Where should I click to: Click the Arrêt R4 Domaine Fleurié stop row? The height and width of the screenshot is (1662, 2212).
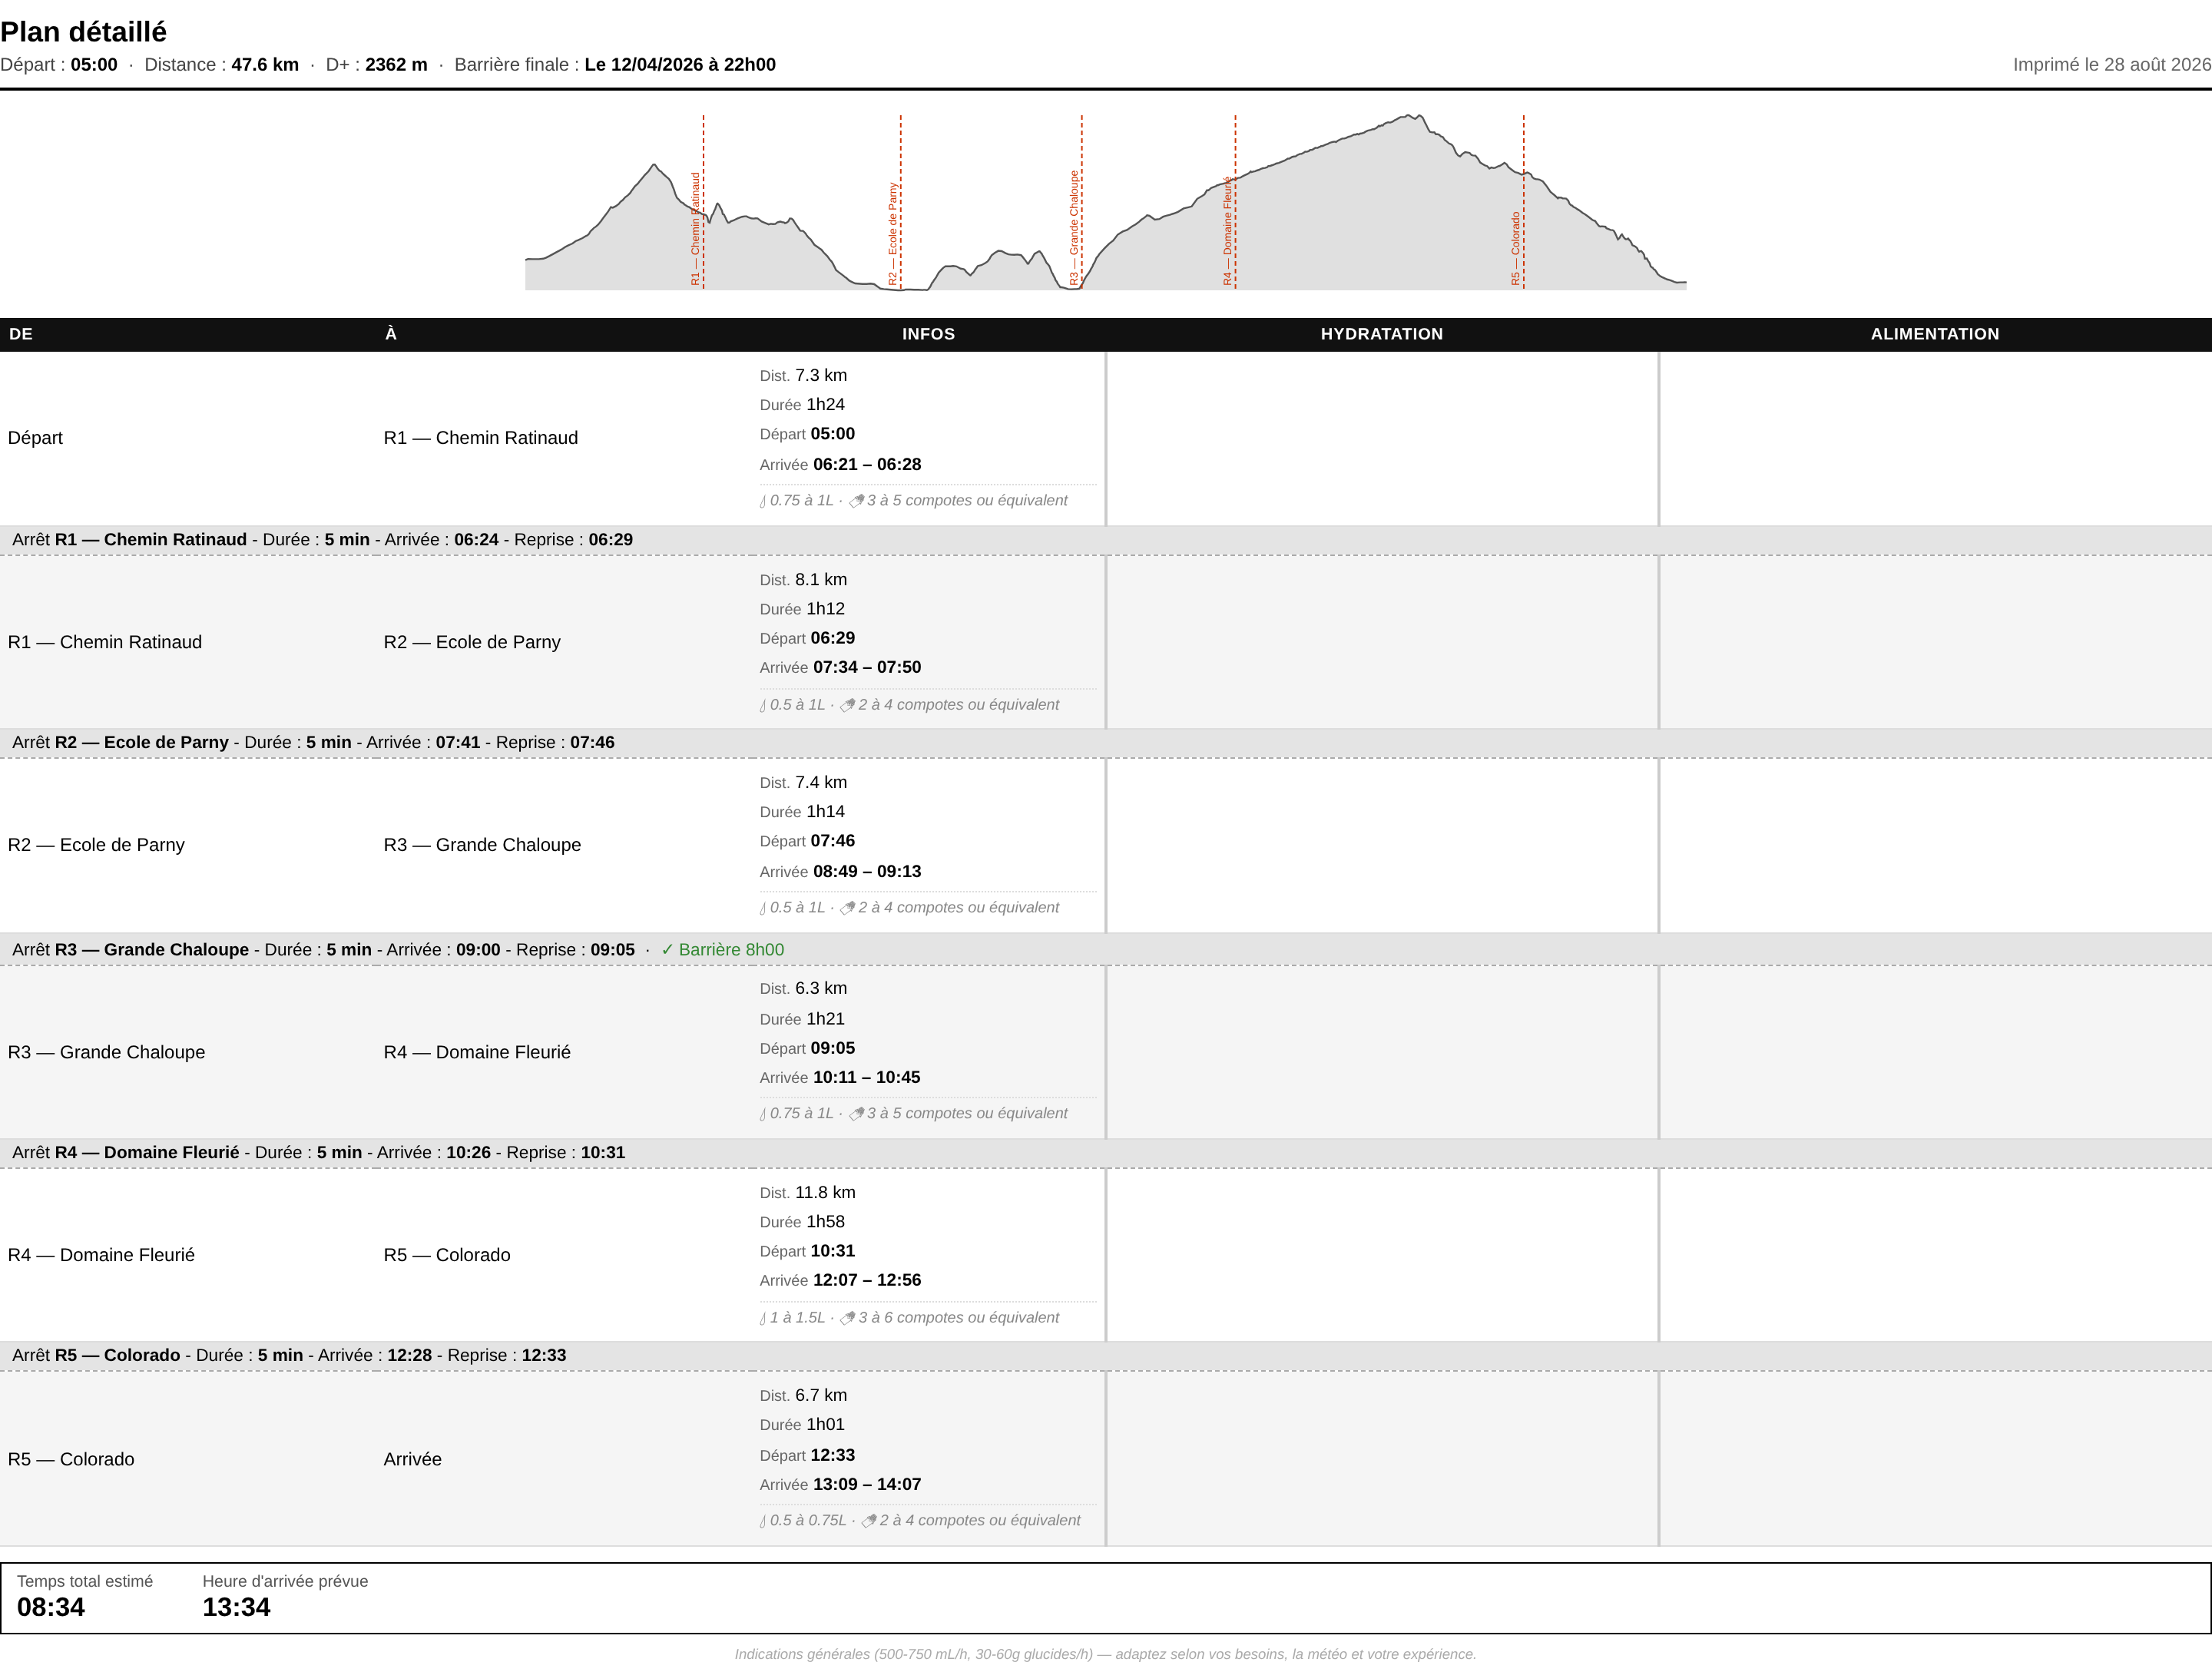coord(1106,1153)
